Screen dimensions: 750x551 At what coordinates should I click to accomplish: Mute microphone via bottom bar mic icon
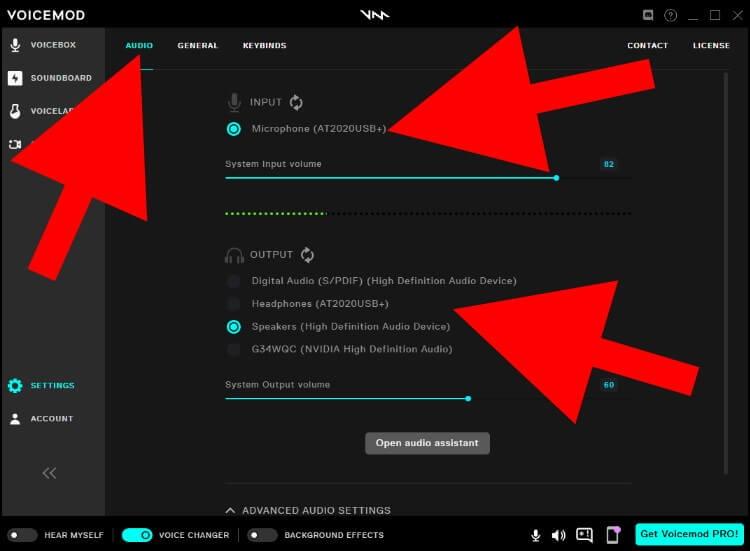click(536, 535)
